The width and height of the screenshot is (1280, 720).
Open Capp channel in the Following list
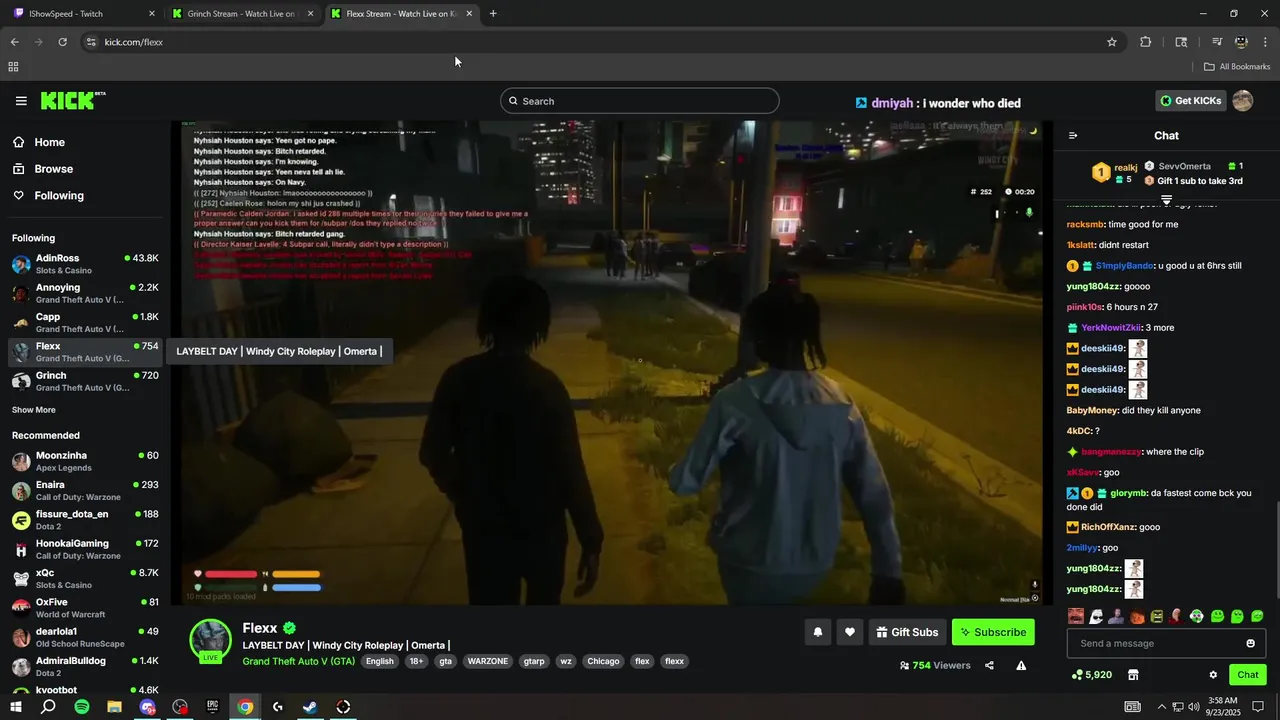[x=85, y=323]
